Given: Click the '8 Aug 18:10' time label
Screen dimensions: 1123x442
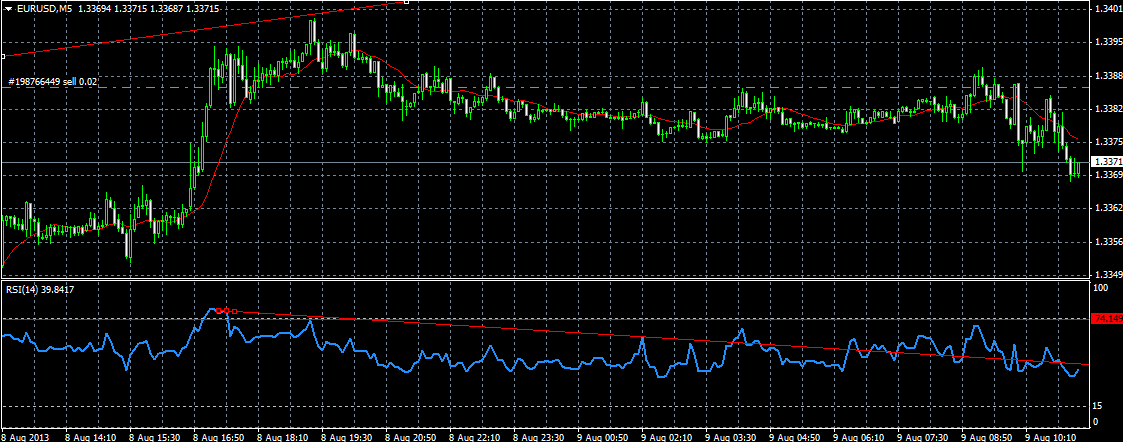Looking at the screenshot, I should click(283, 436).
